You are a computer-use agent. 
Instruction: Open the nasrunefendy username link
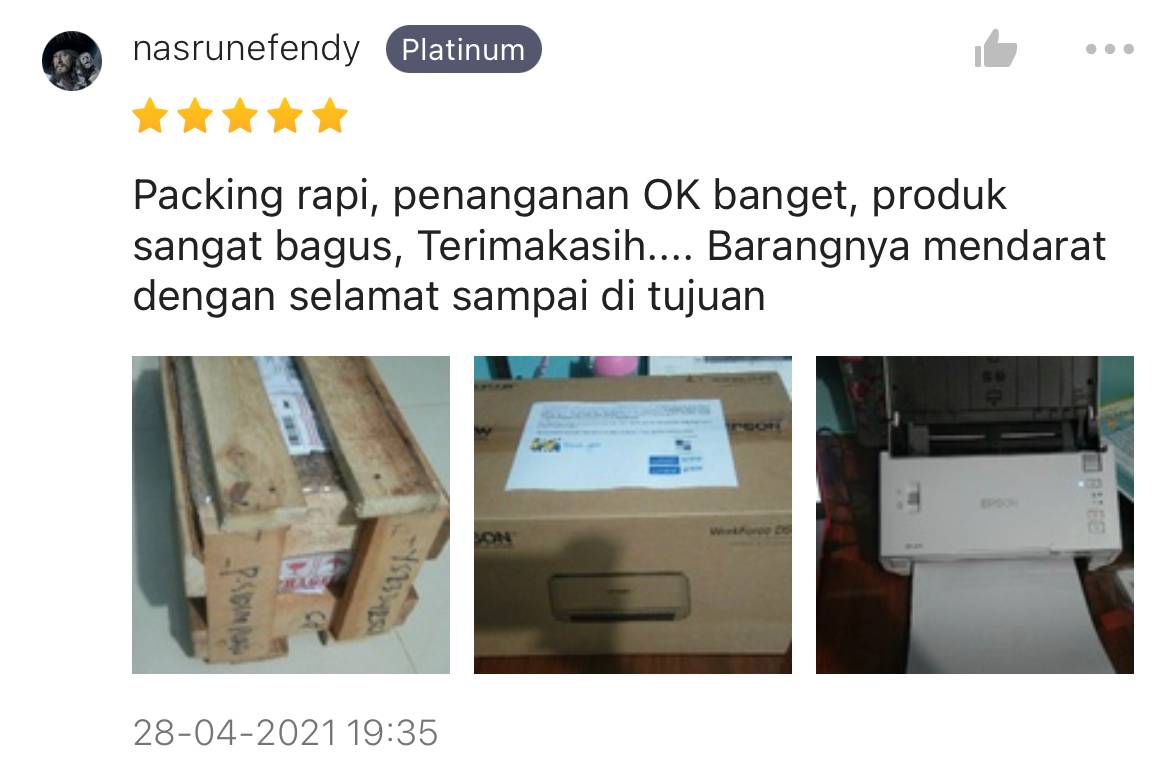246,48
